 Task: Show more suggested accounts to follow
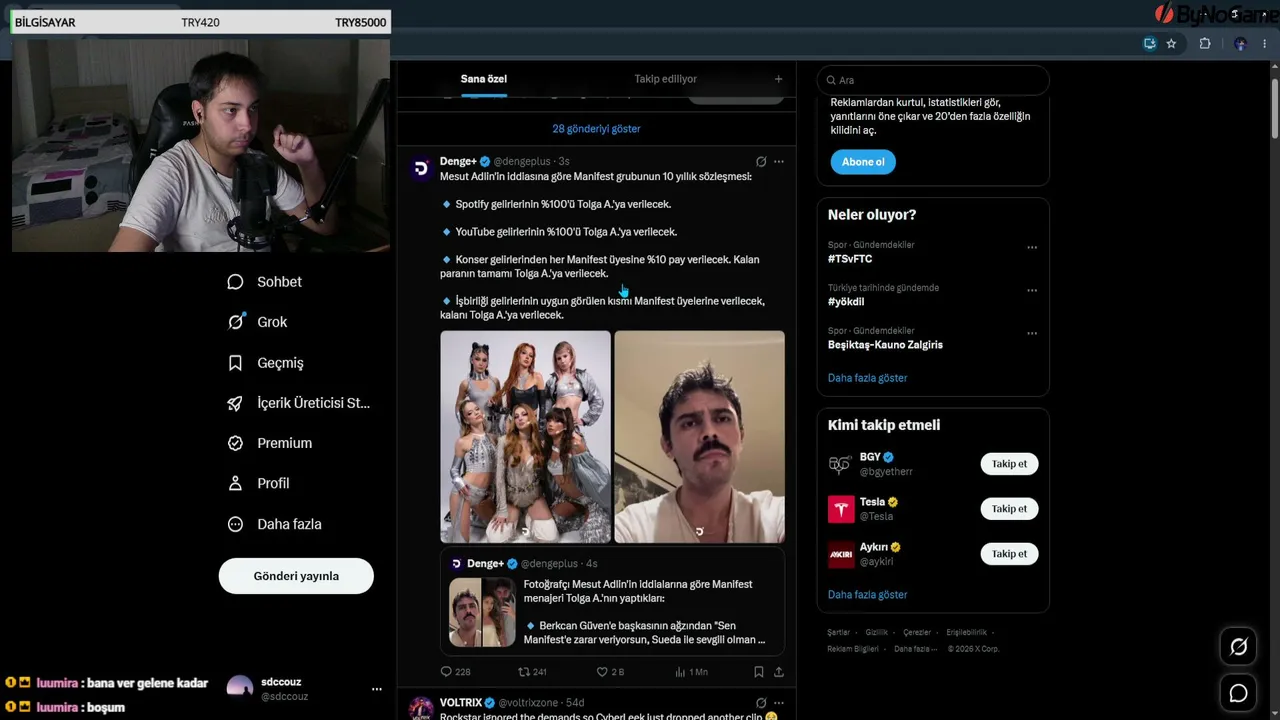(x=867, y=595)
